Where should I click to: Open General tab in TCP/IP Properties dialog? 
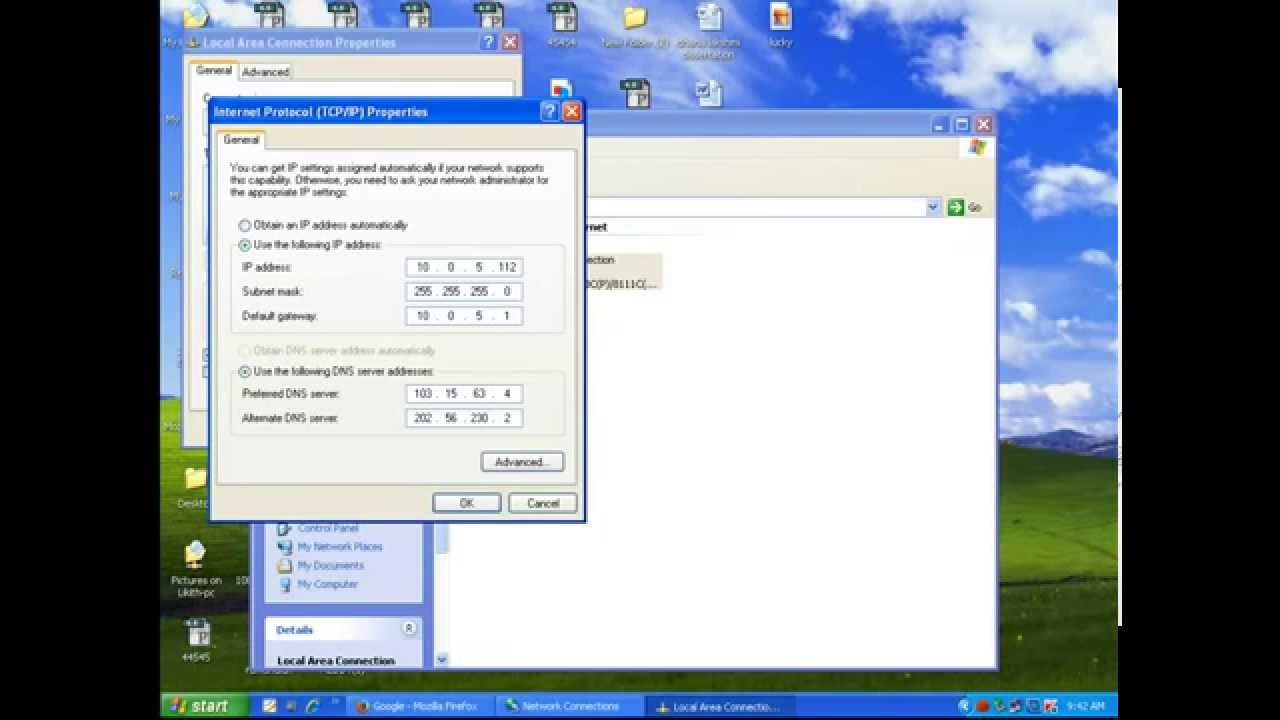(241, 140)
